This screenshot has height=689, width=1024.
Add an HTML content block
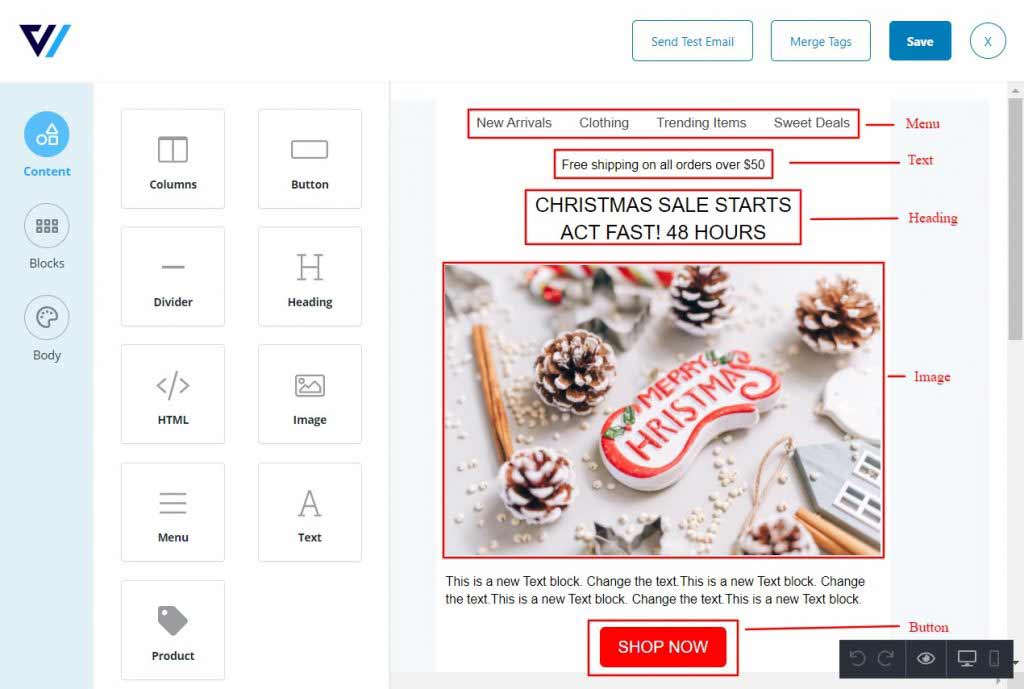click(x=172, y=394)
